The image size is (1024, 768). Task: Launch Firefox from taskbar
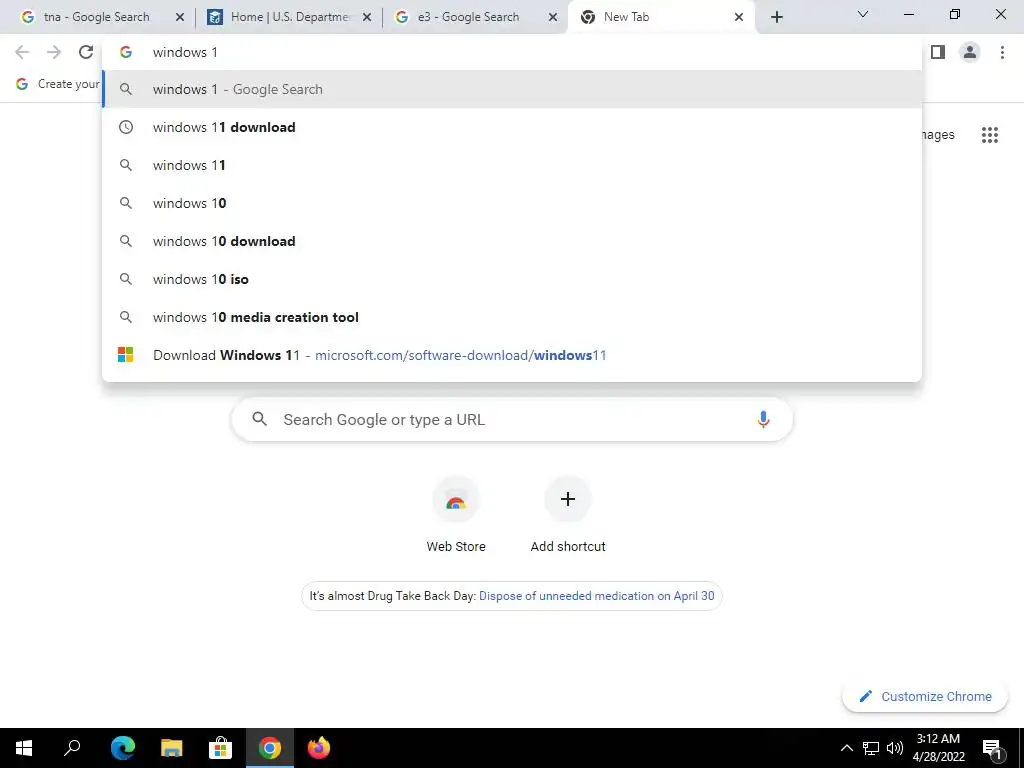coord(319,748)
